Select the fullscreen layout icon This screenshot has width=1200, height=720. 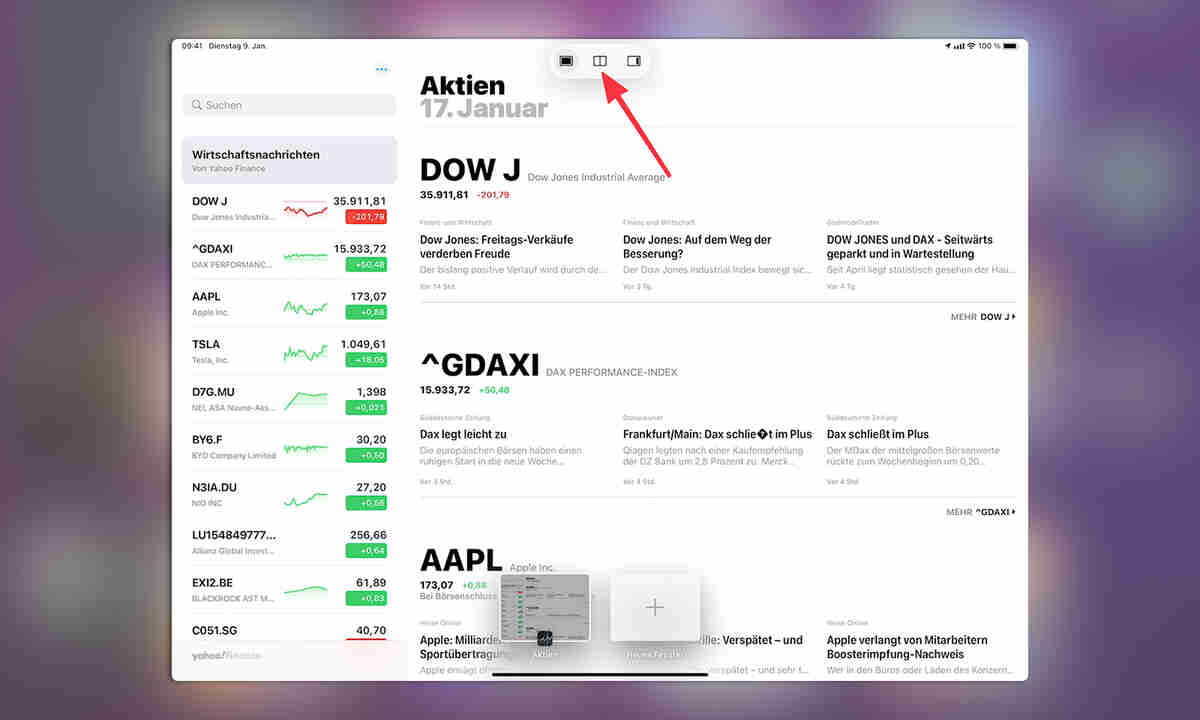coord(566,60)
